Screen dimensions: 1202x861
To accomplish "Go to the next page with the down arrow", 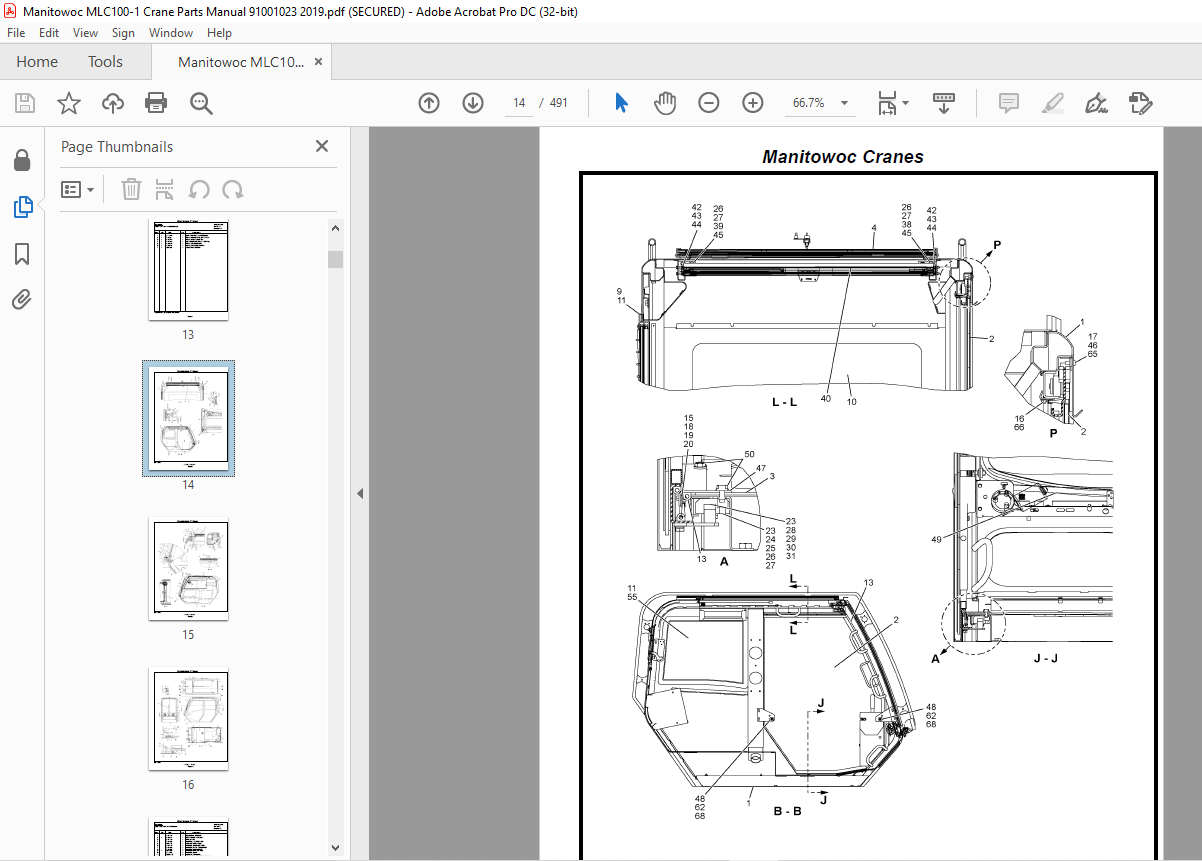I will [x=473, y=103].
